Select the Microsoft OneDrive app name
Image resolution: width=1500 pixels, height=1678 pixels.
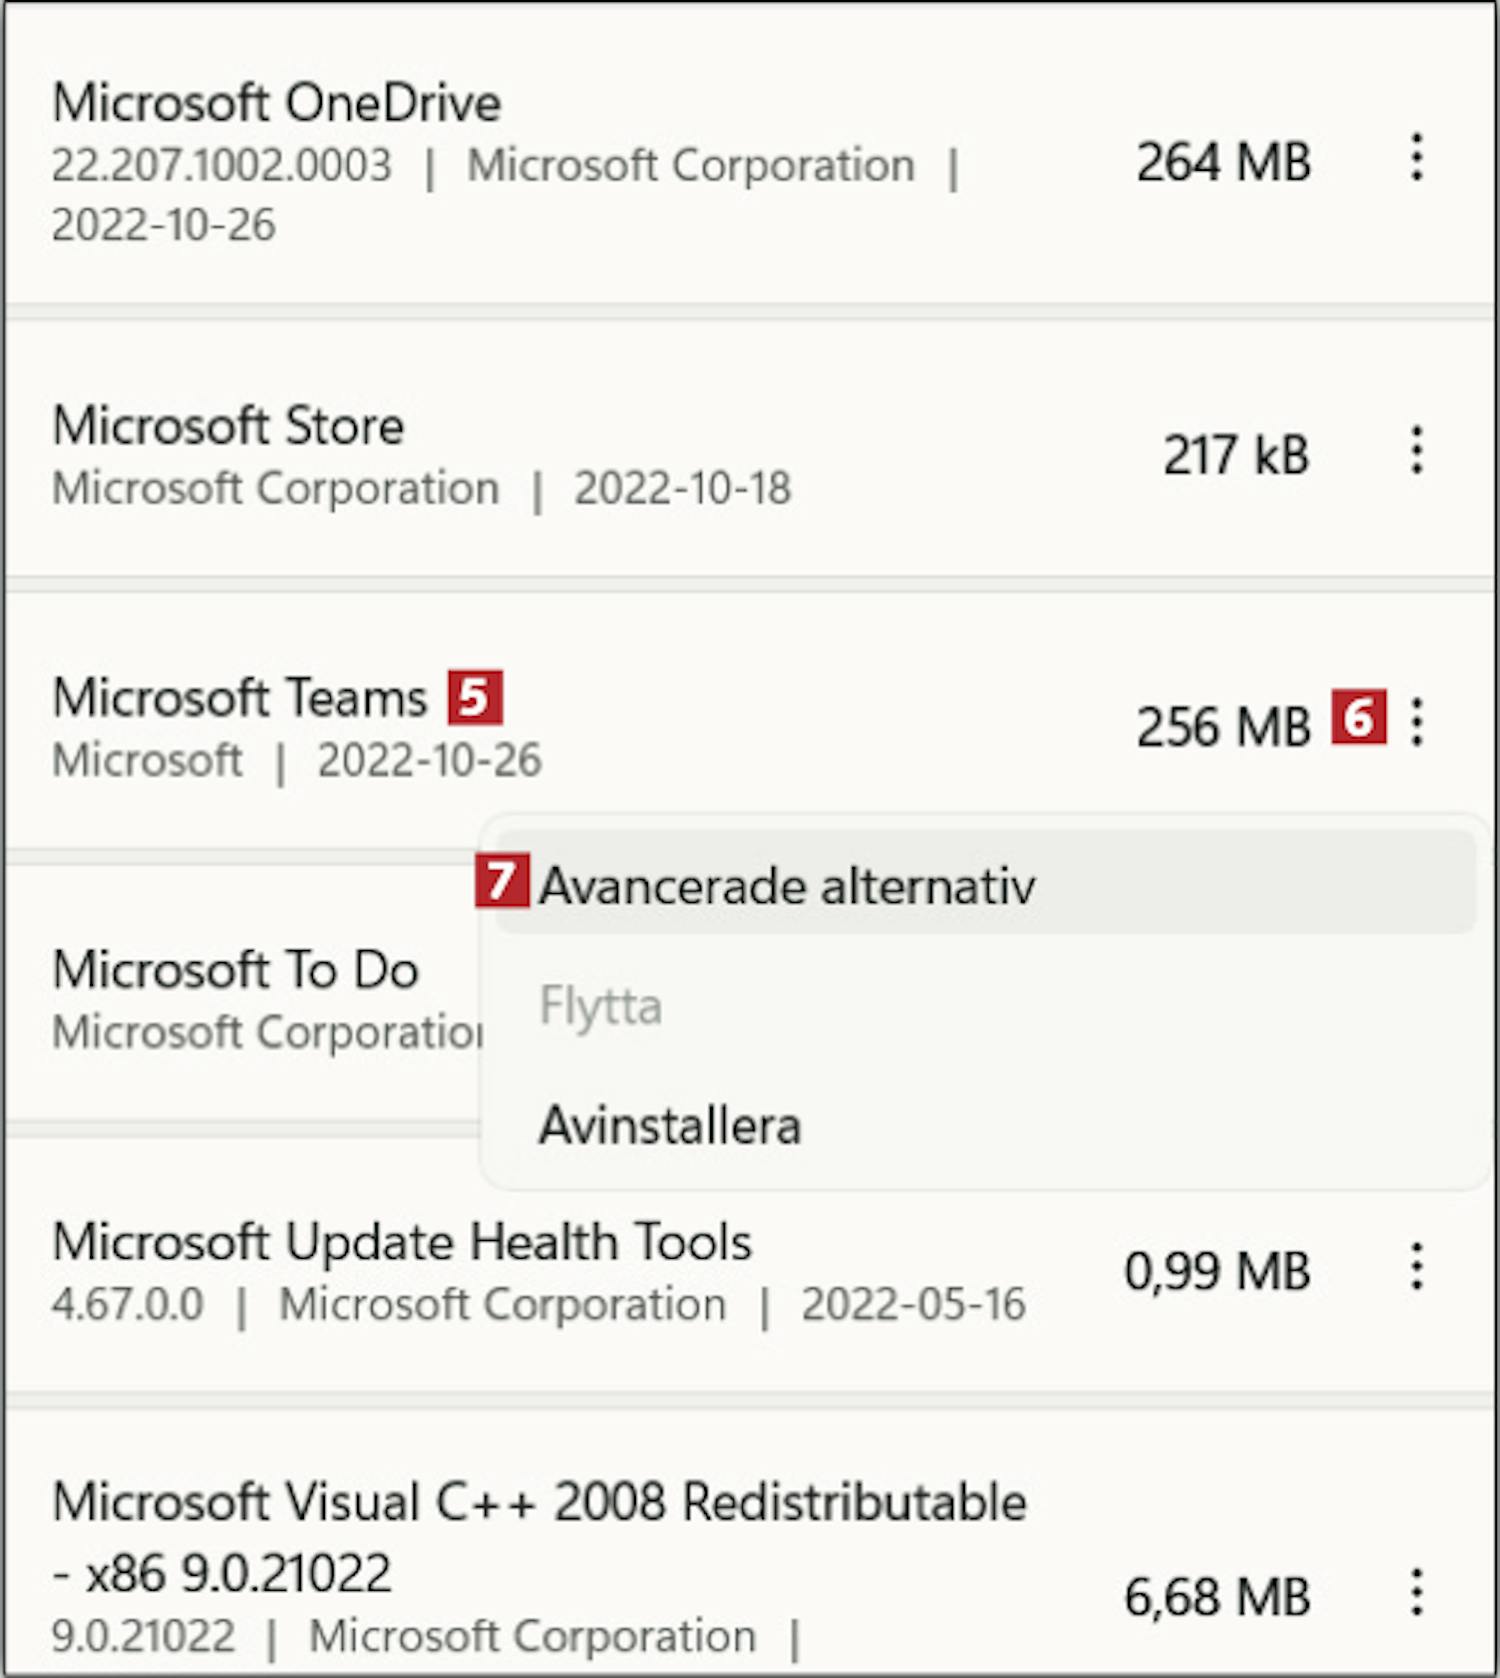[x=277, y=103]
